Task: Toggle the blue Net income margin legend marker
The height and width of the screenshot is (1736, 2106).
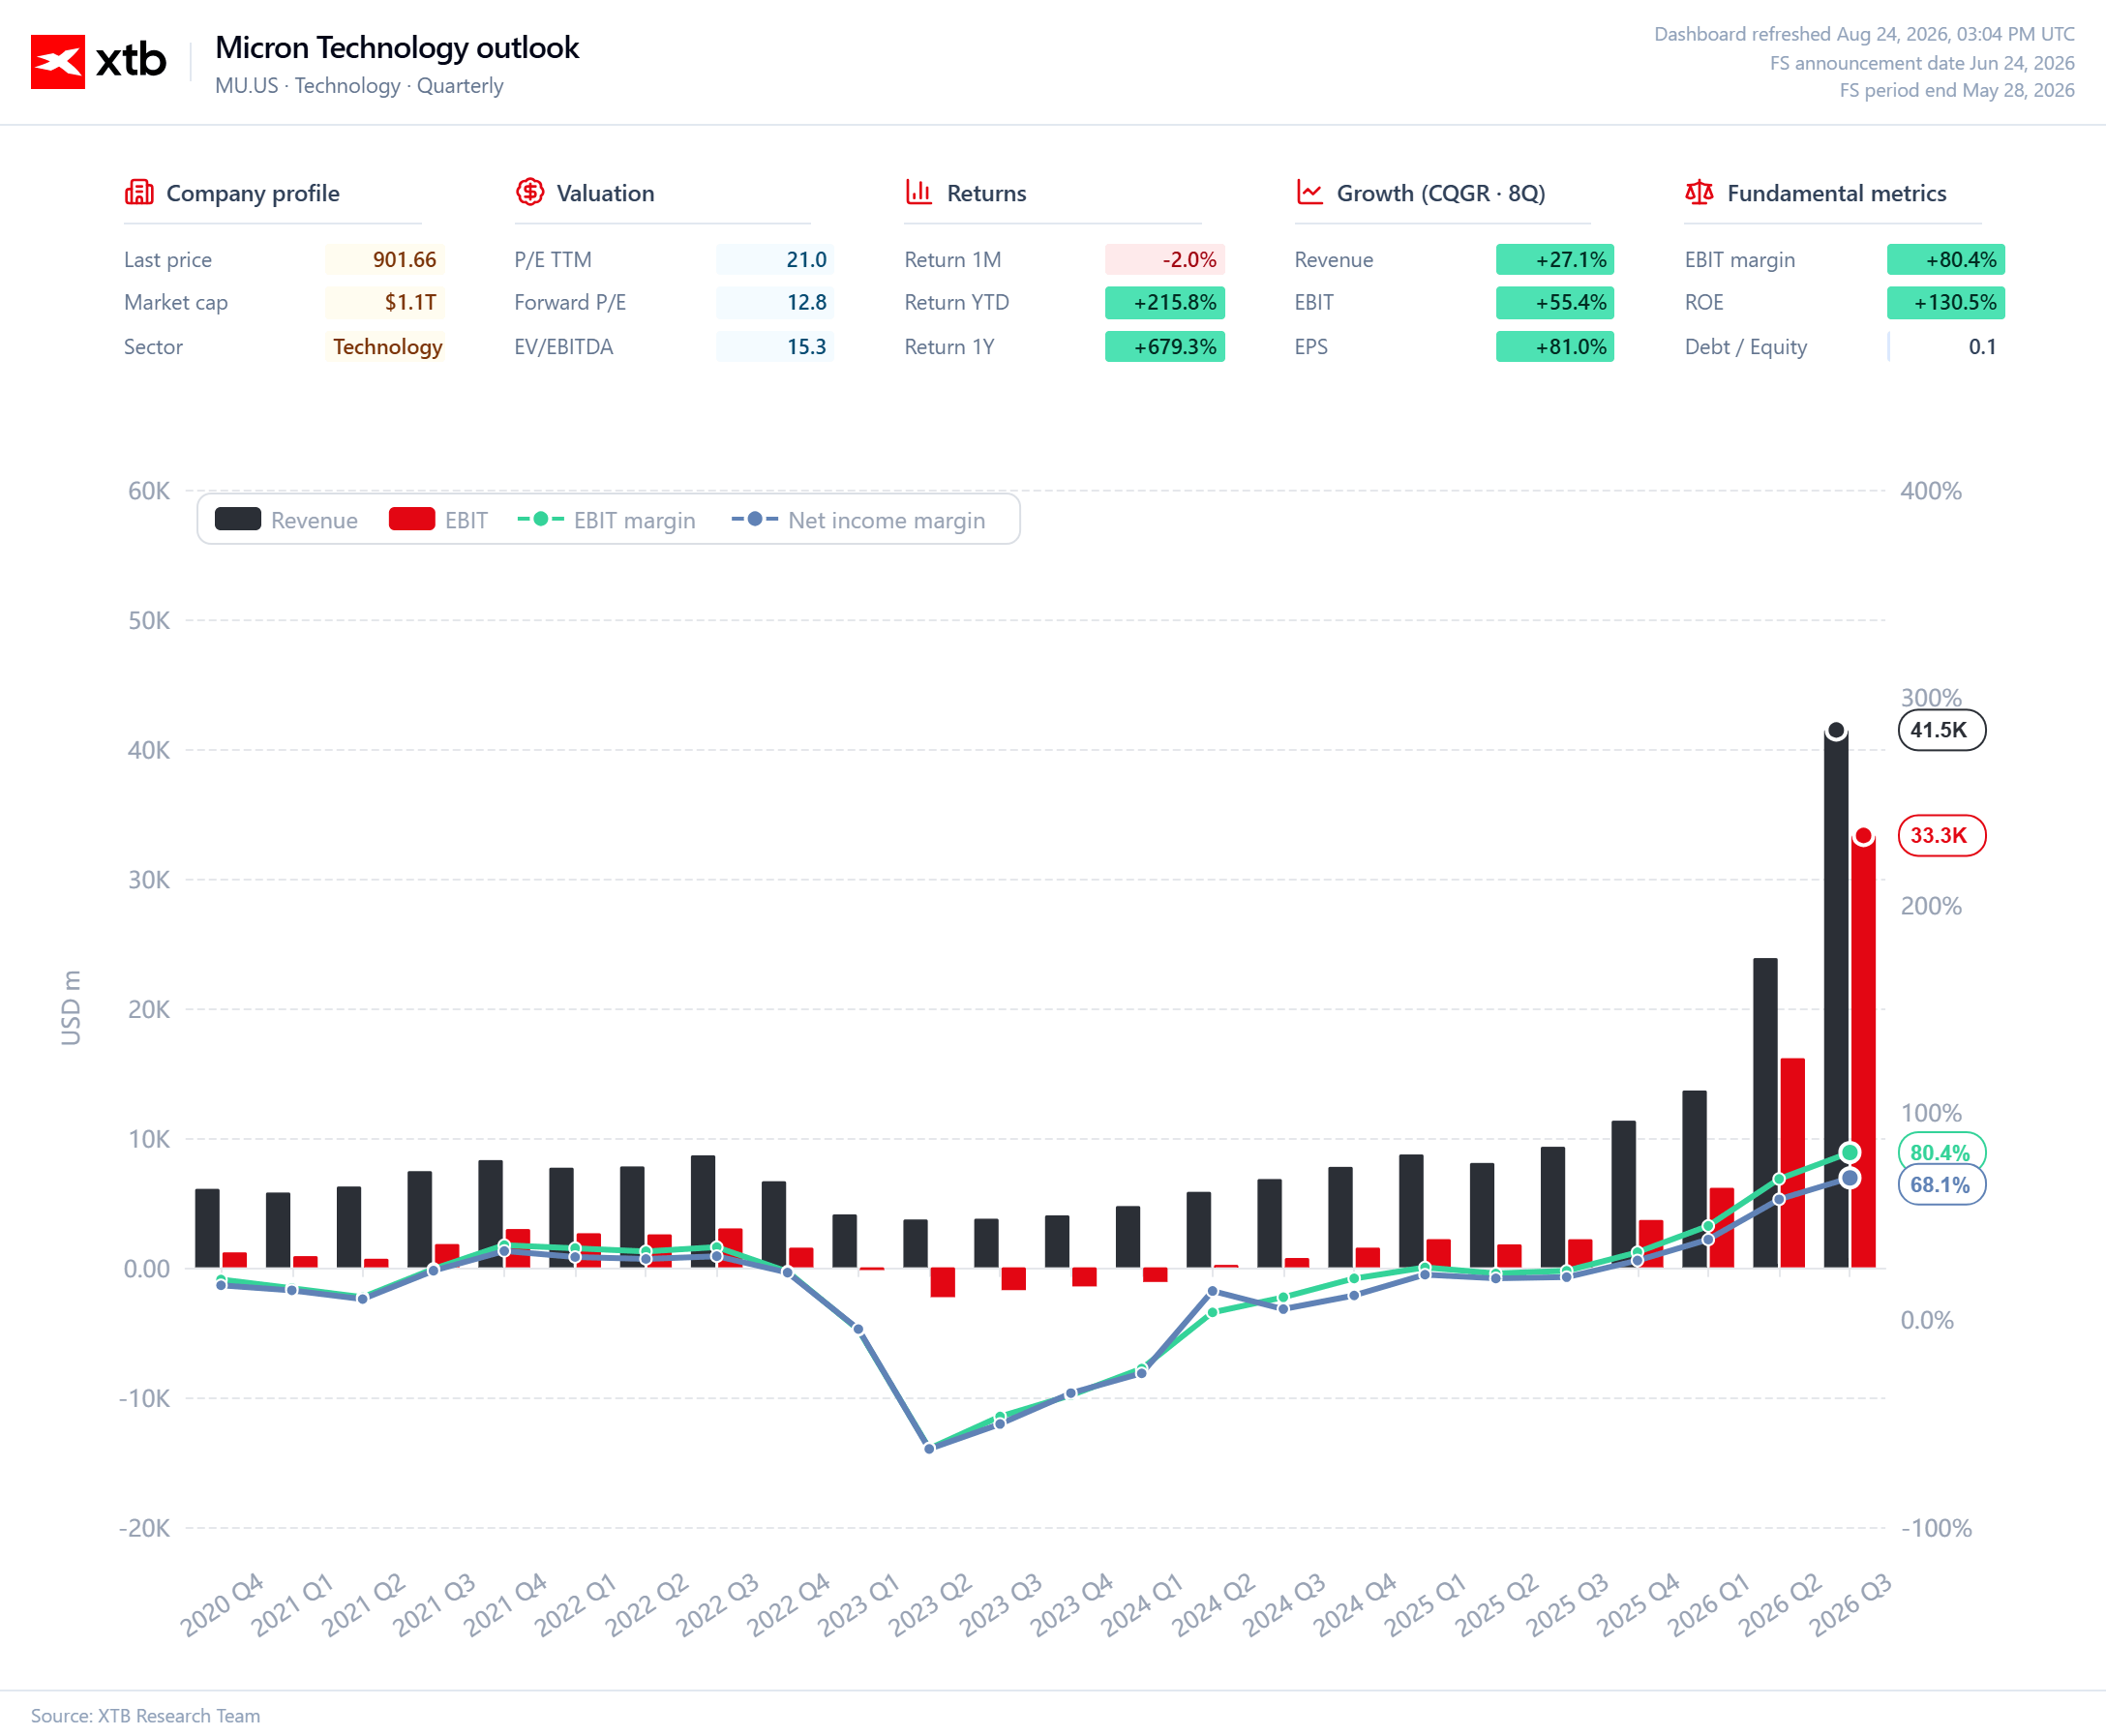Action: [x=755, y=519]
